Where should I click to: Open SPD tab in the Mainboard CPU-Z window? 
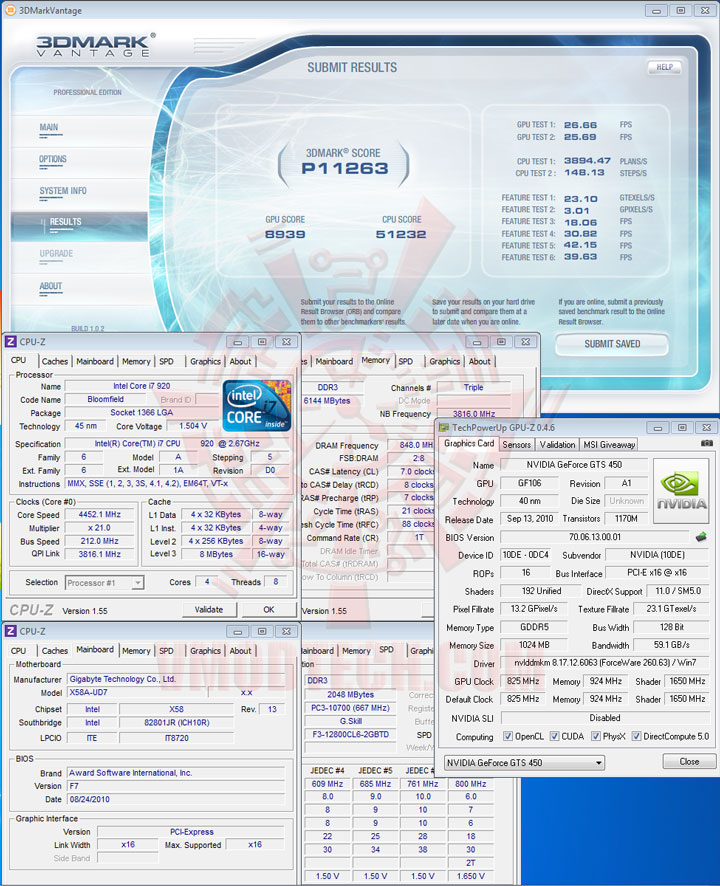(166, 651)
